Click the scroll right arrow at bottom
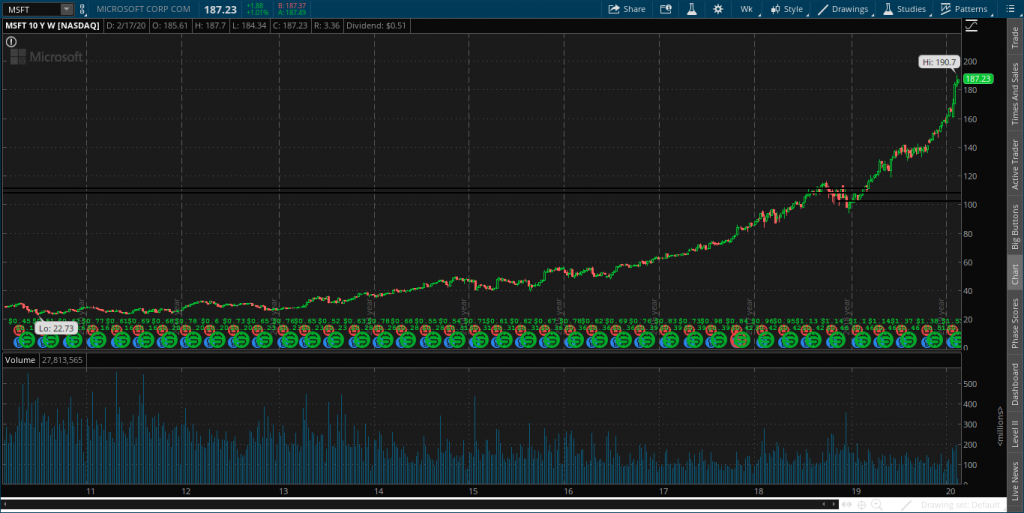 point(835,504)
